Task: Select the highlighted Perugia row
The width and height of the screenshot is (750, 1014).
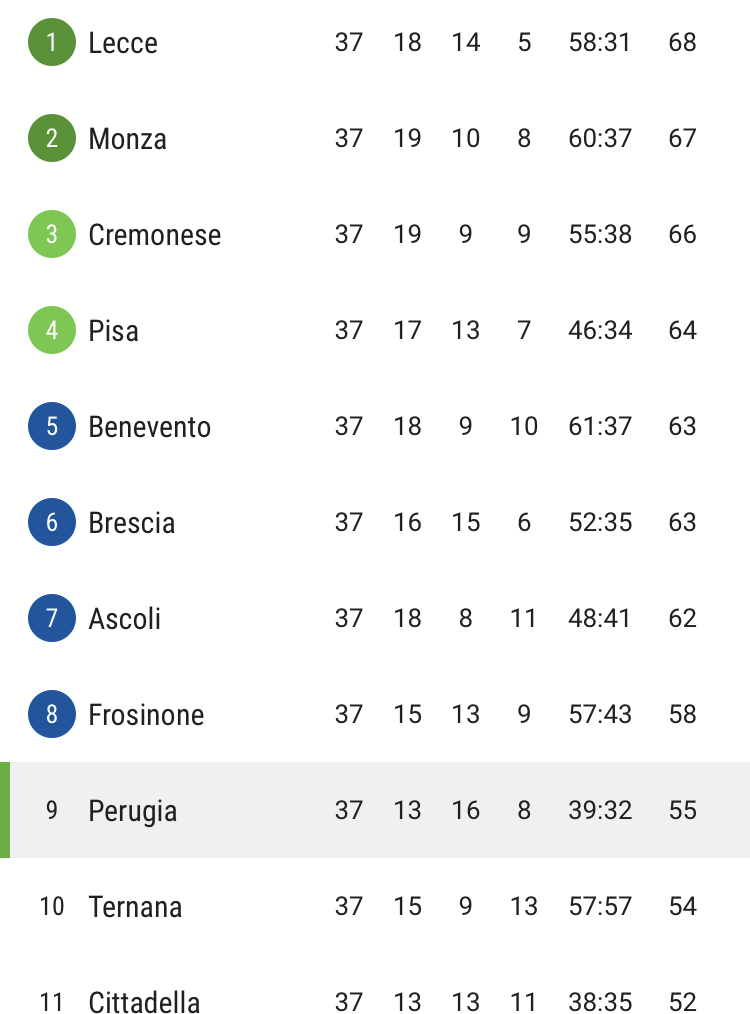Action: click(x=375, y=810)
